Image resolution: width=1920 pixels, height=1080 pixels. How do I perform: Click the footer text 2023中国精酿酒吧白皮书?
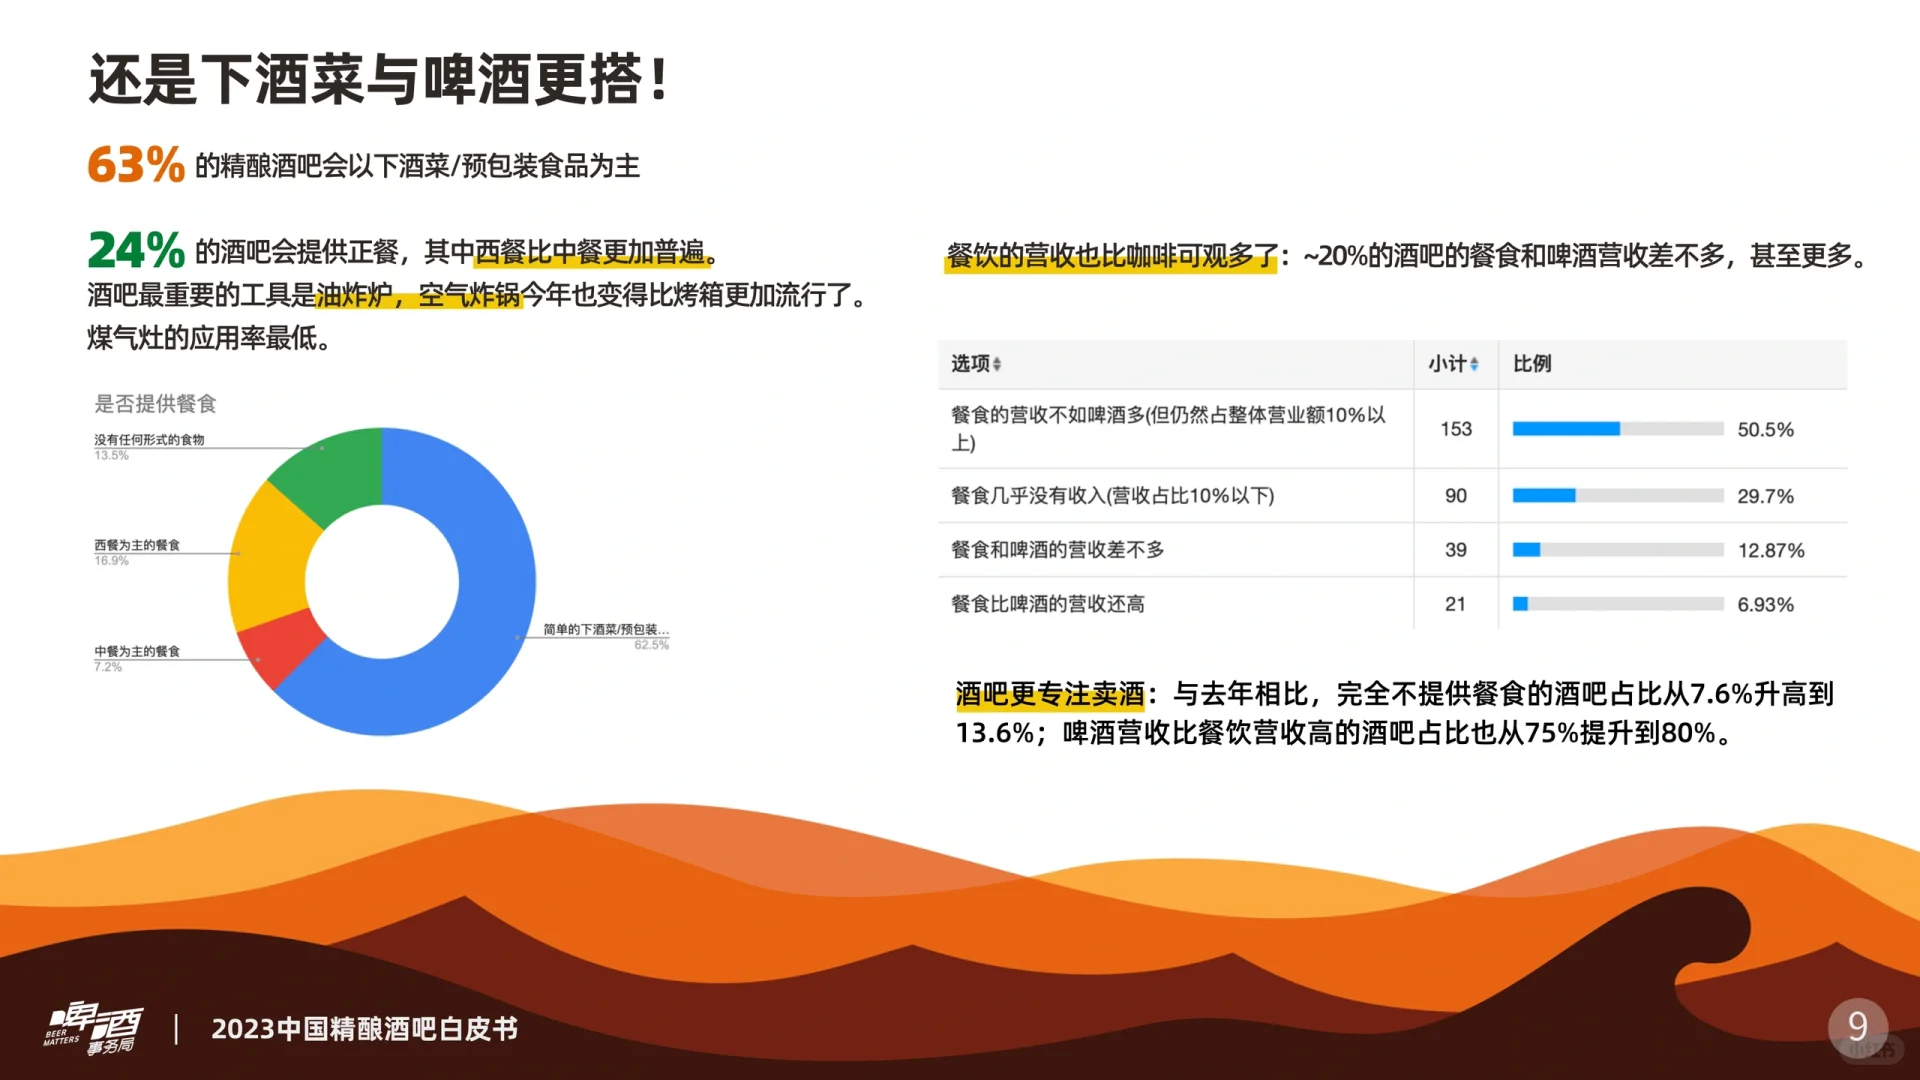click(x=364, y=1029)
